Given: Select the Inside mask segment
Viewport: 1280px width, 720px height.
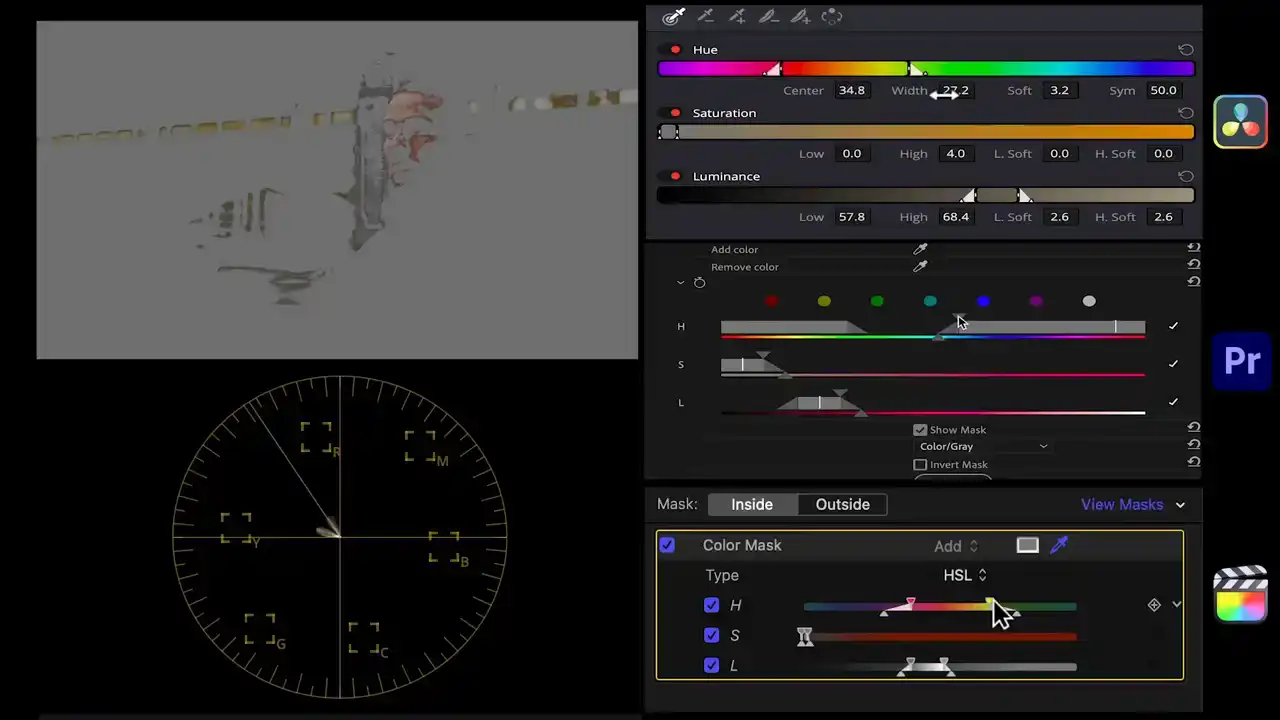Looking at the screenshot, I should [752, 505].
